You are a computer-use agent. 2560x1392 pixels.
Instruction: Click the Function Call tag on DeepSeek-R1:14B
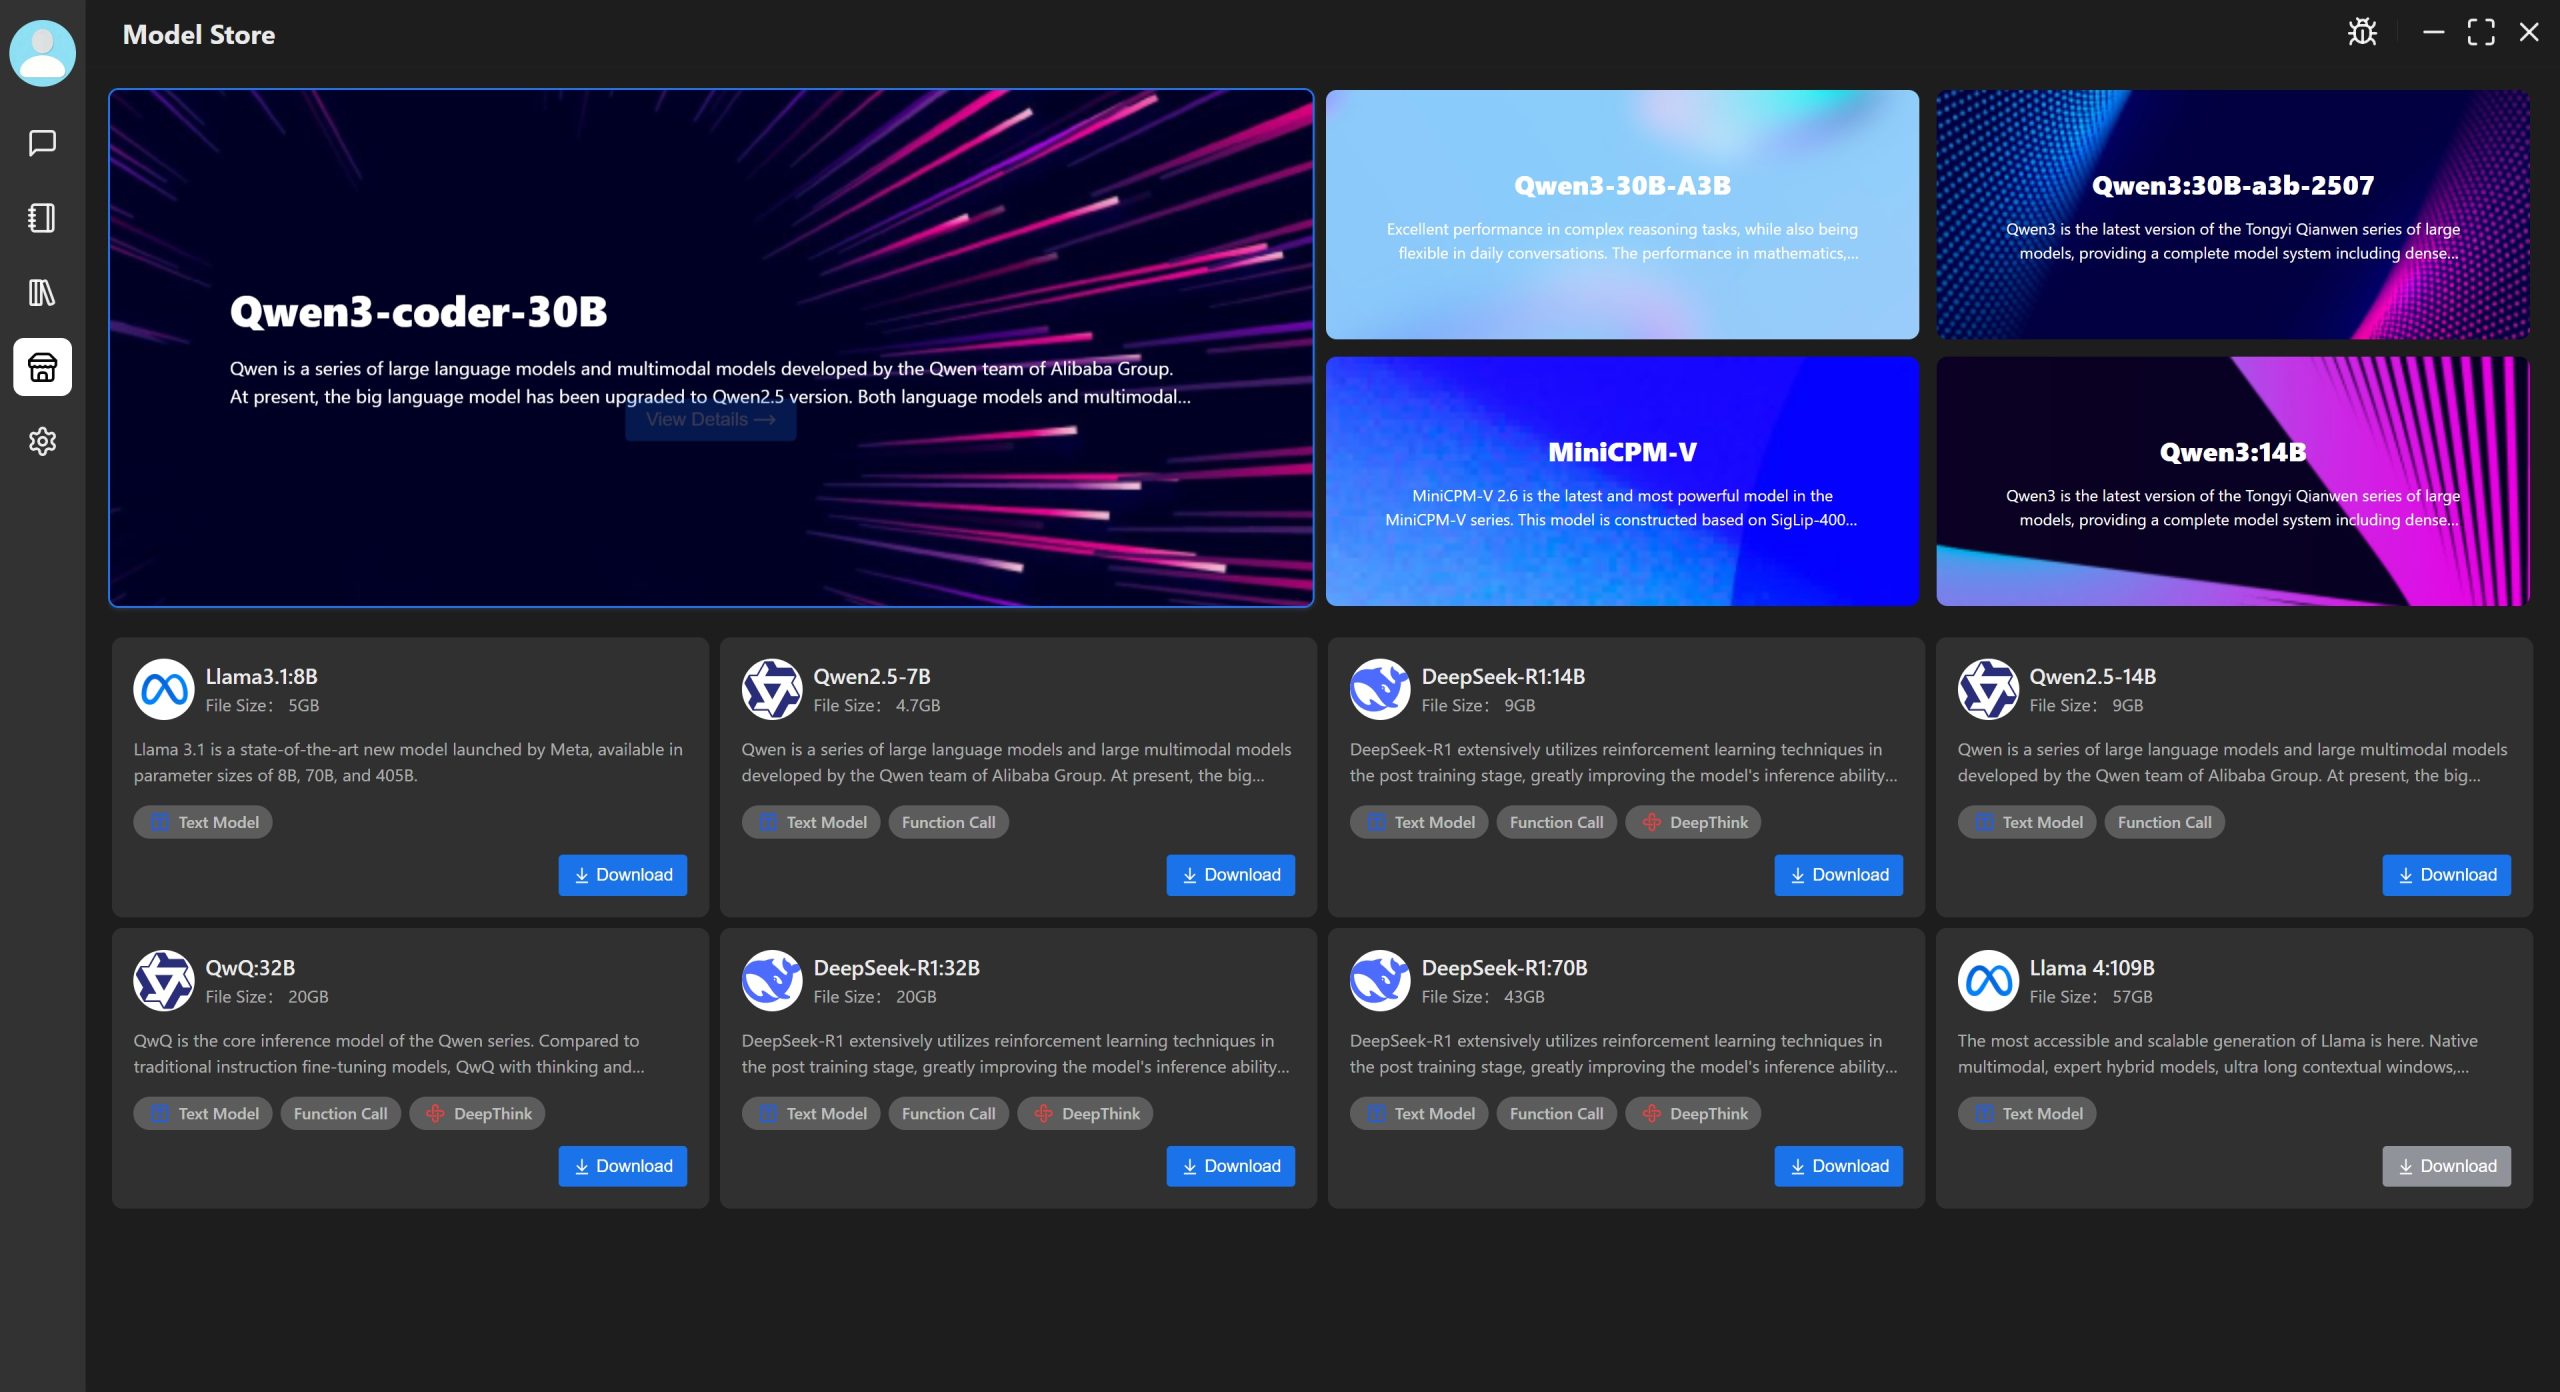(x=1556, y=822)
